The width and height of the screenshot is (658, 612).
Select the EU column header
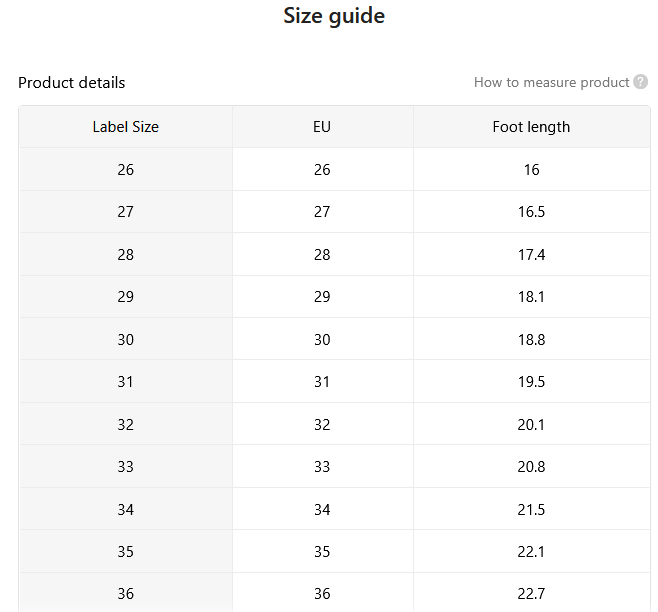pyautogui.click(x=322, y=127)
